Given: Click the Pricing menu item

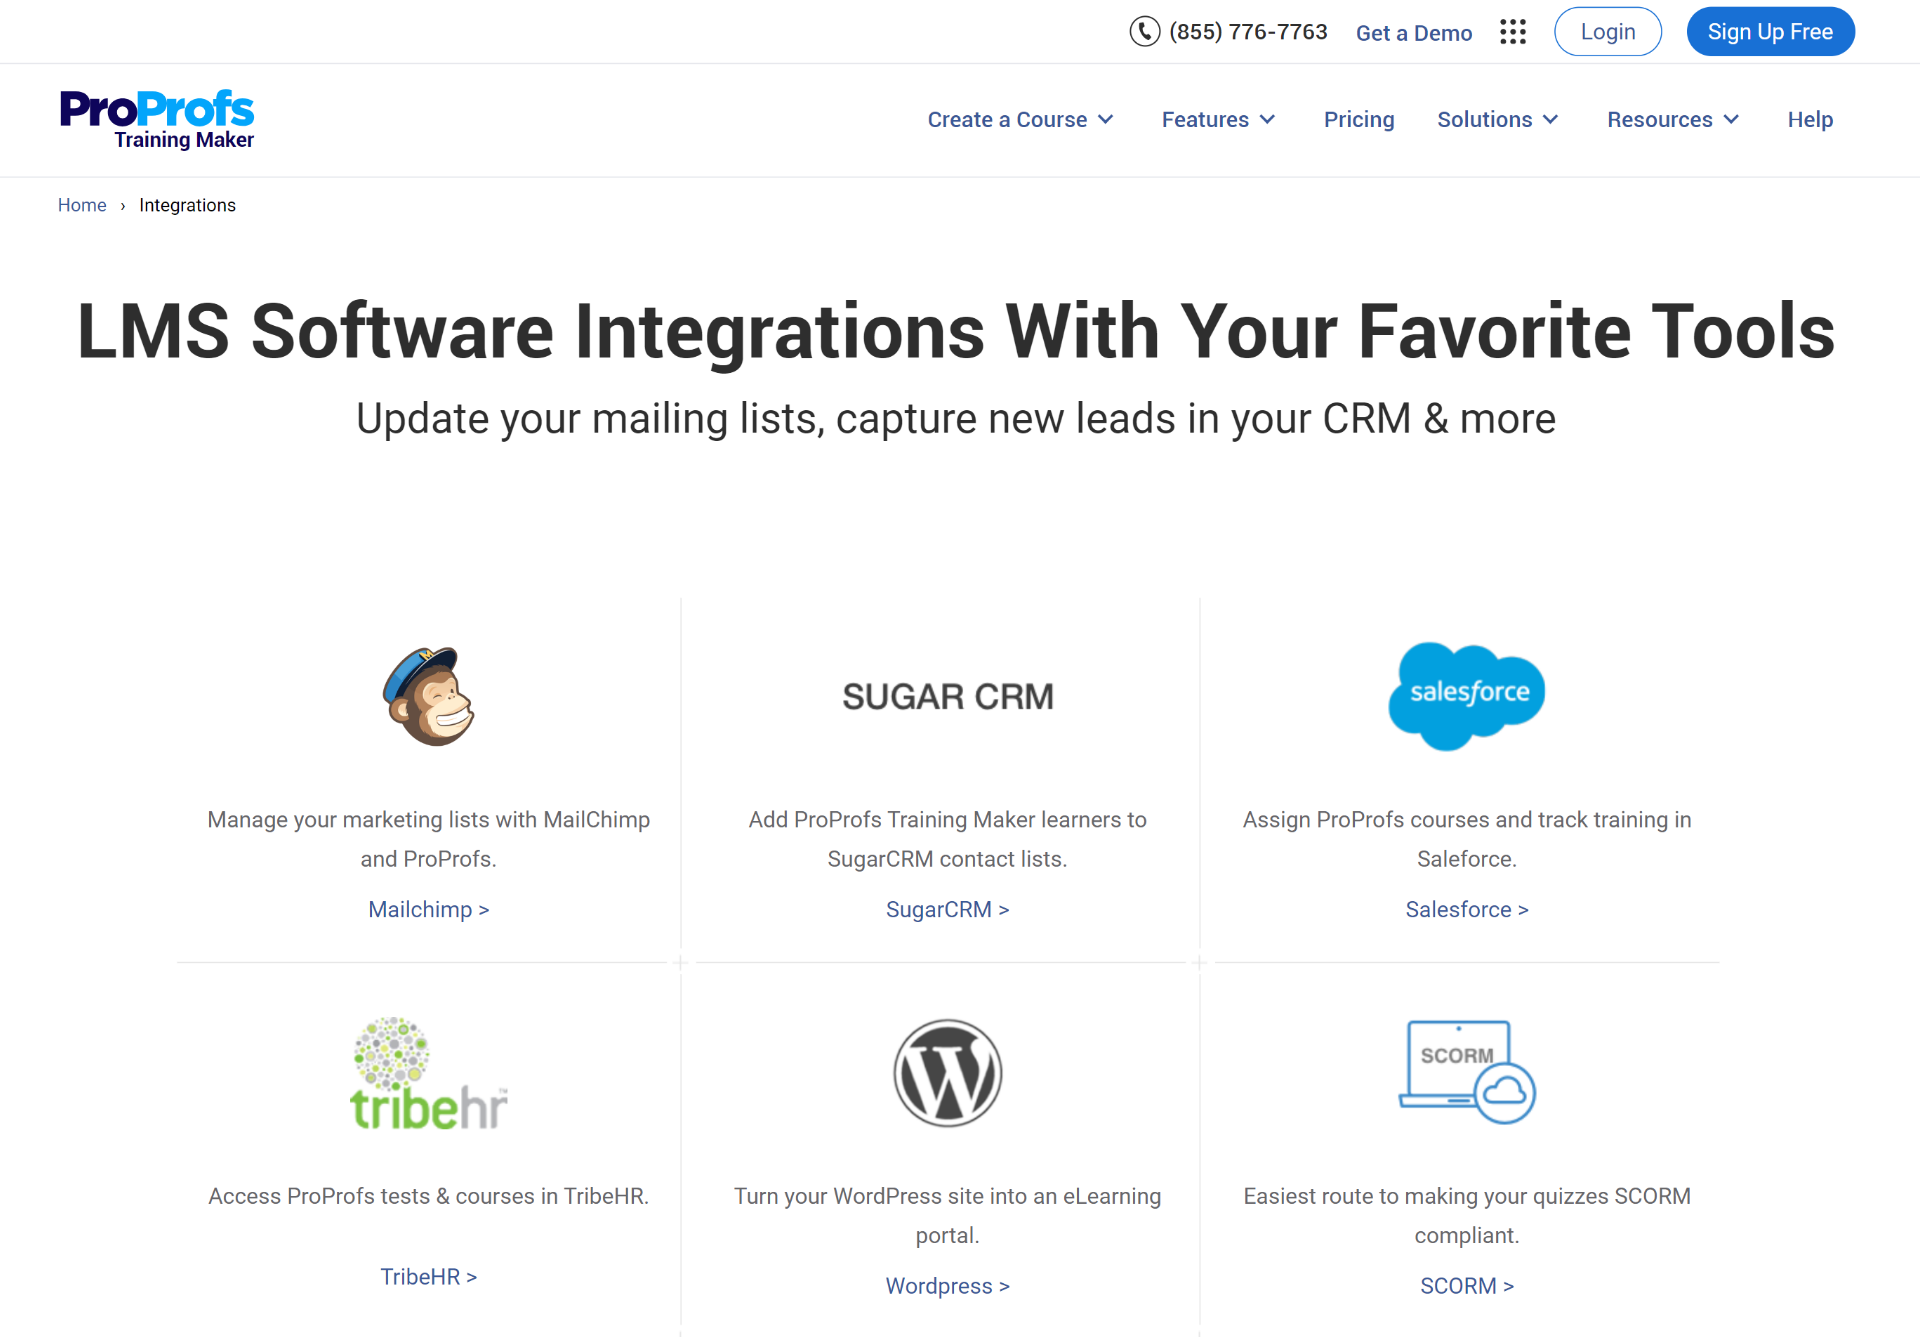Looking at the screenshot, I should (x=1358, y=118).
